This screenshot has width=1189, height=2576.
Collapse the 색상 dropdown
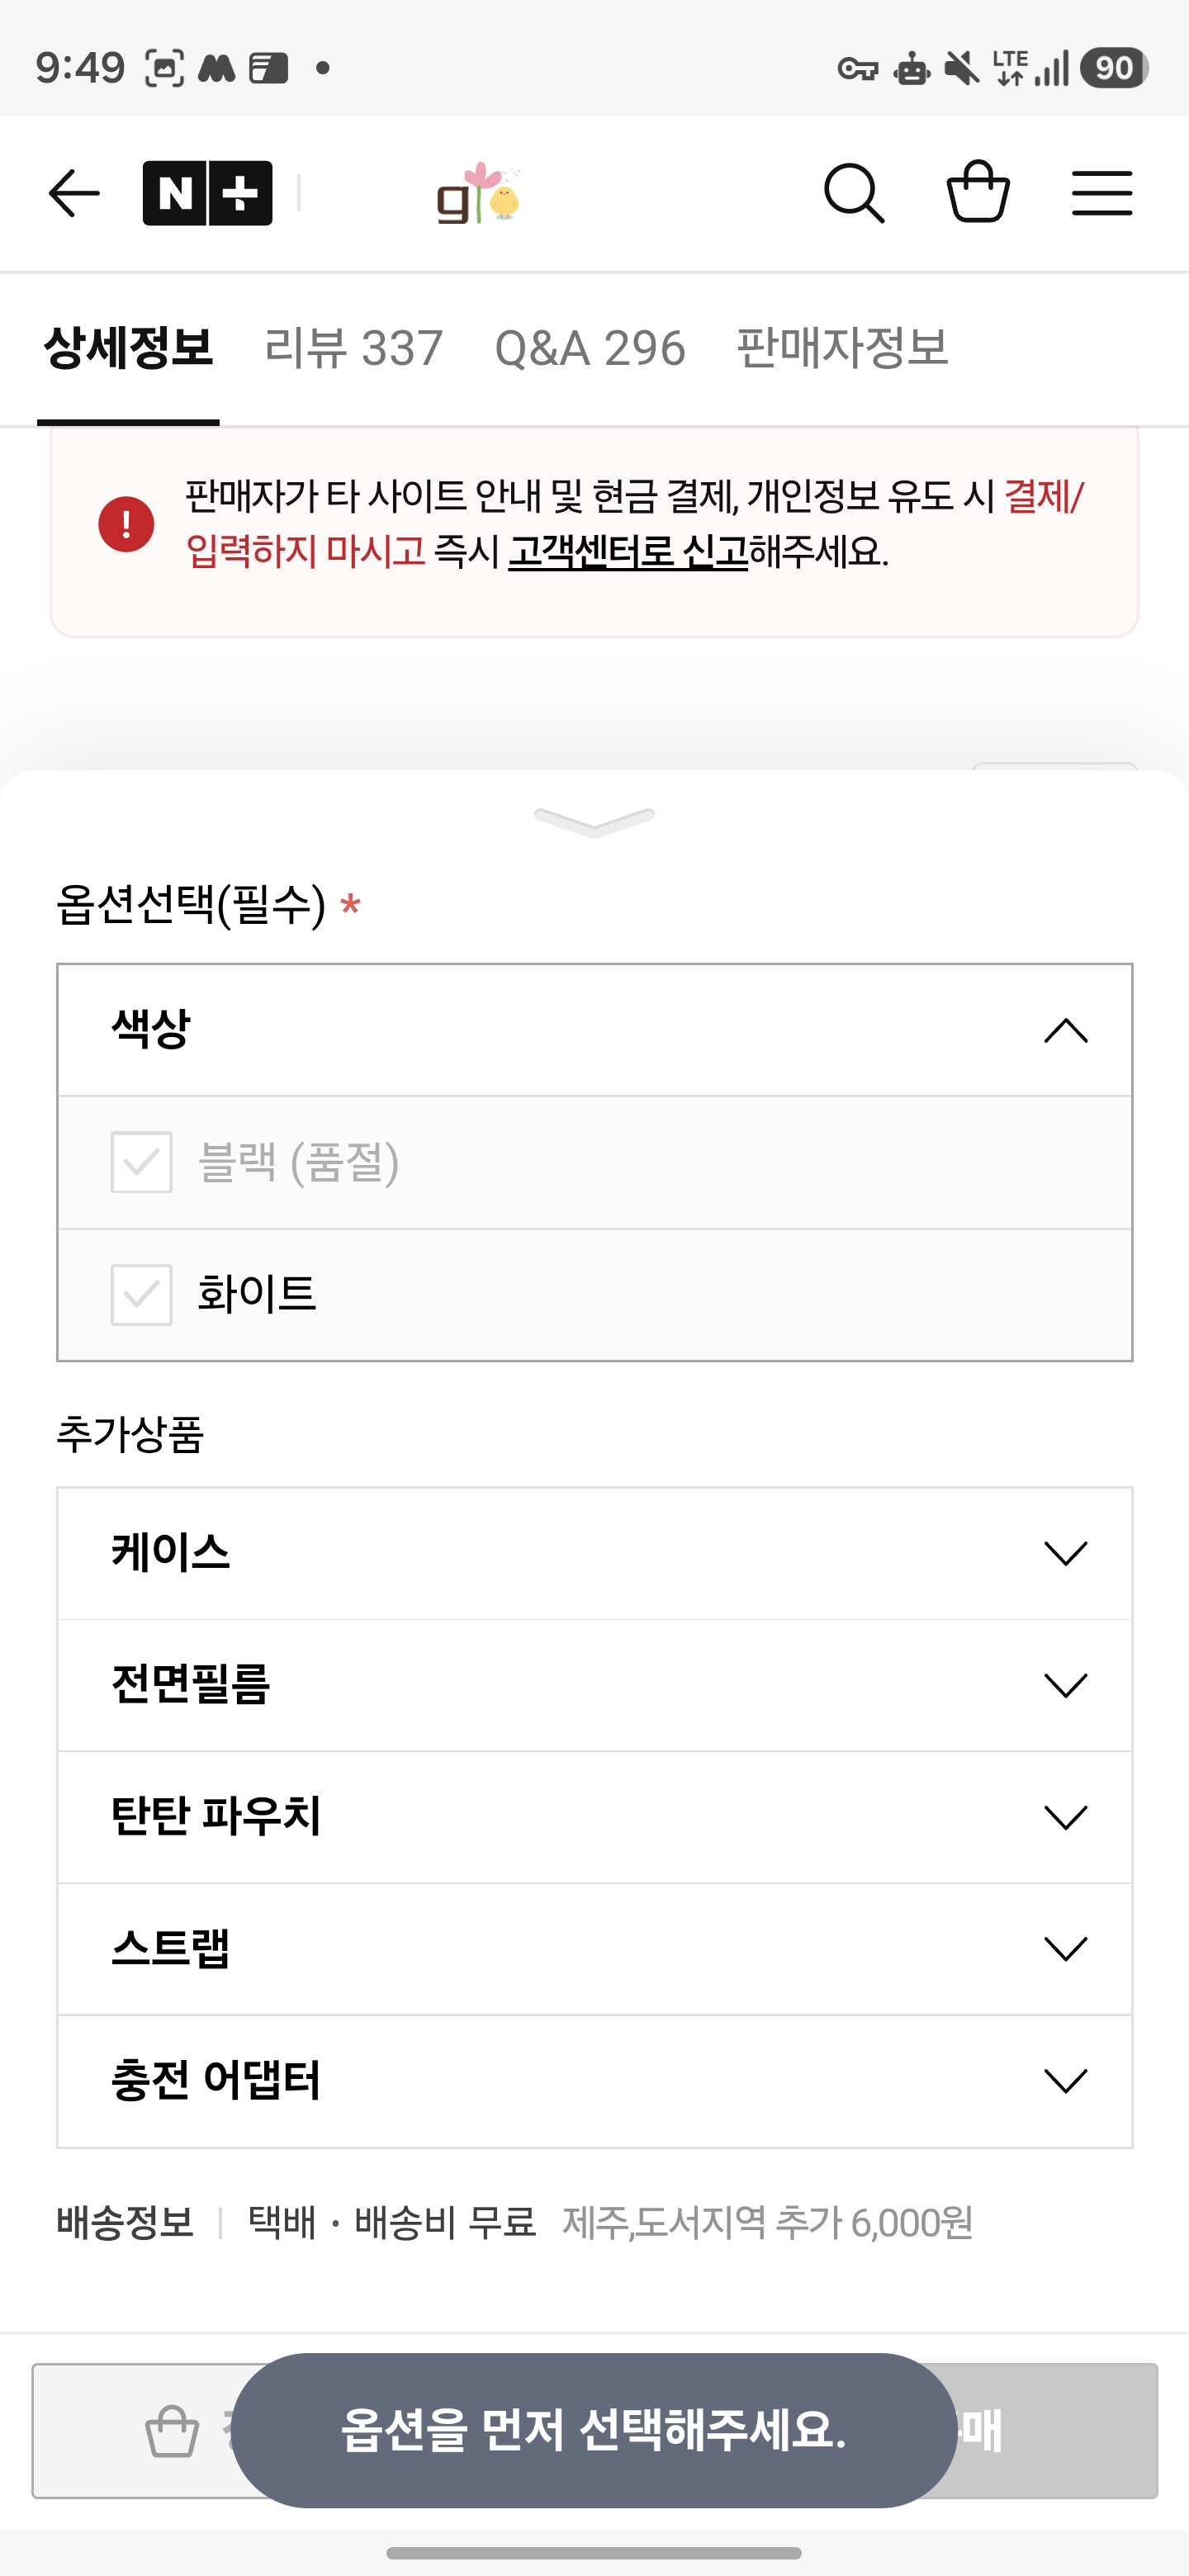pyautogui.click(x=1065, y=1030)
